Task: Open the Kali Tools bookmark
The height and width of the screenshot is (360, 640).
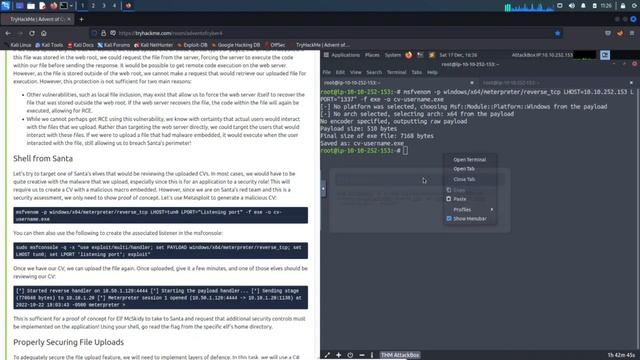Action: pyautogui.click(x=49, y=45)
